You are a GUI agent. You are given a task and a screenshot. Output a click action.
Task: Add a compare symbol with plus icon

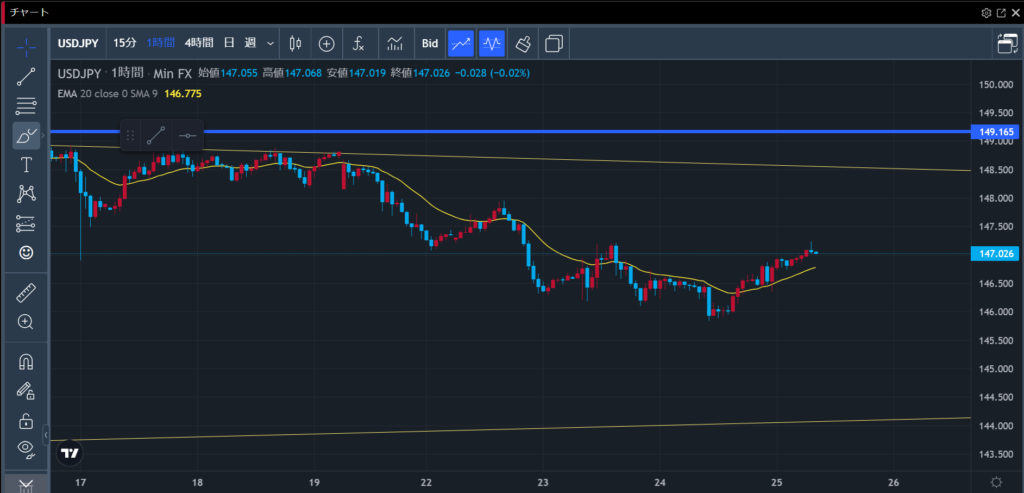point(327,44)
